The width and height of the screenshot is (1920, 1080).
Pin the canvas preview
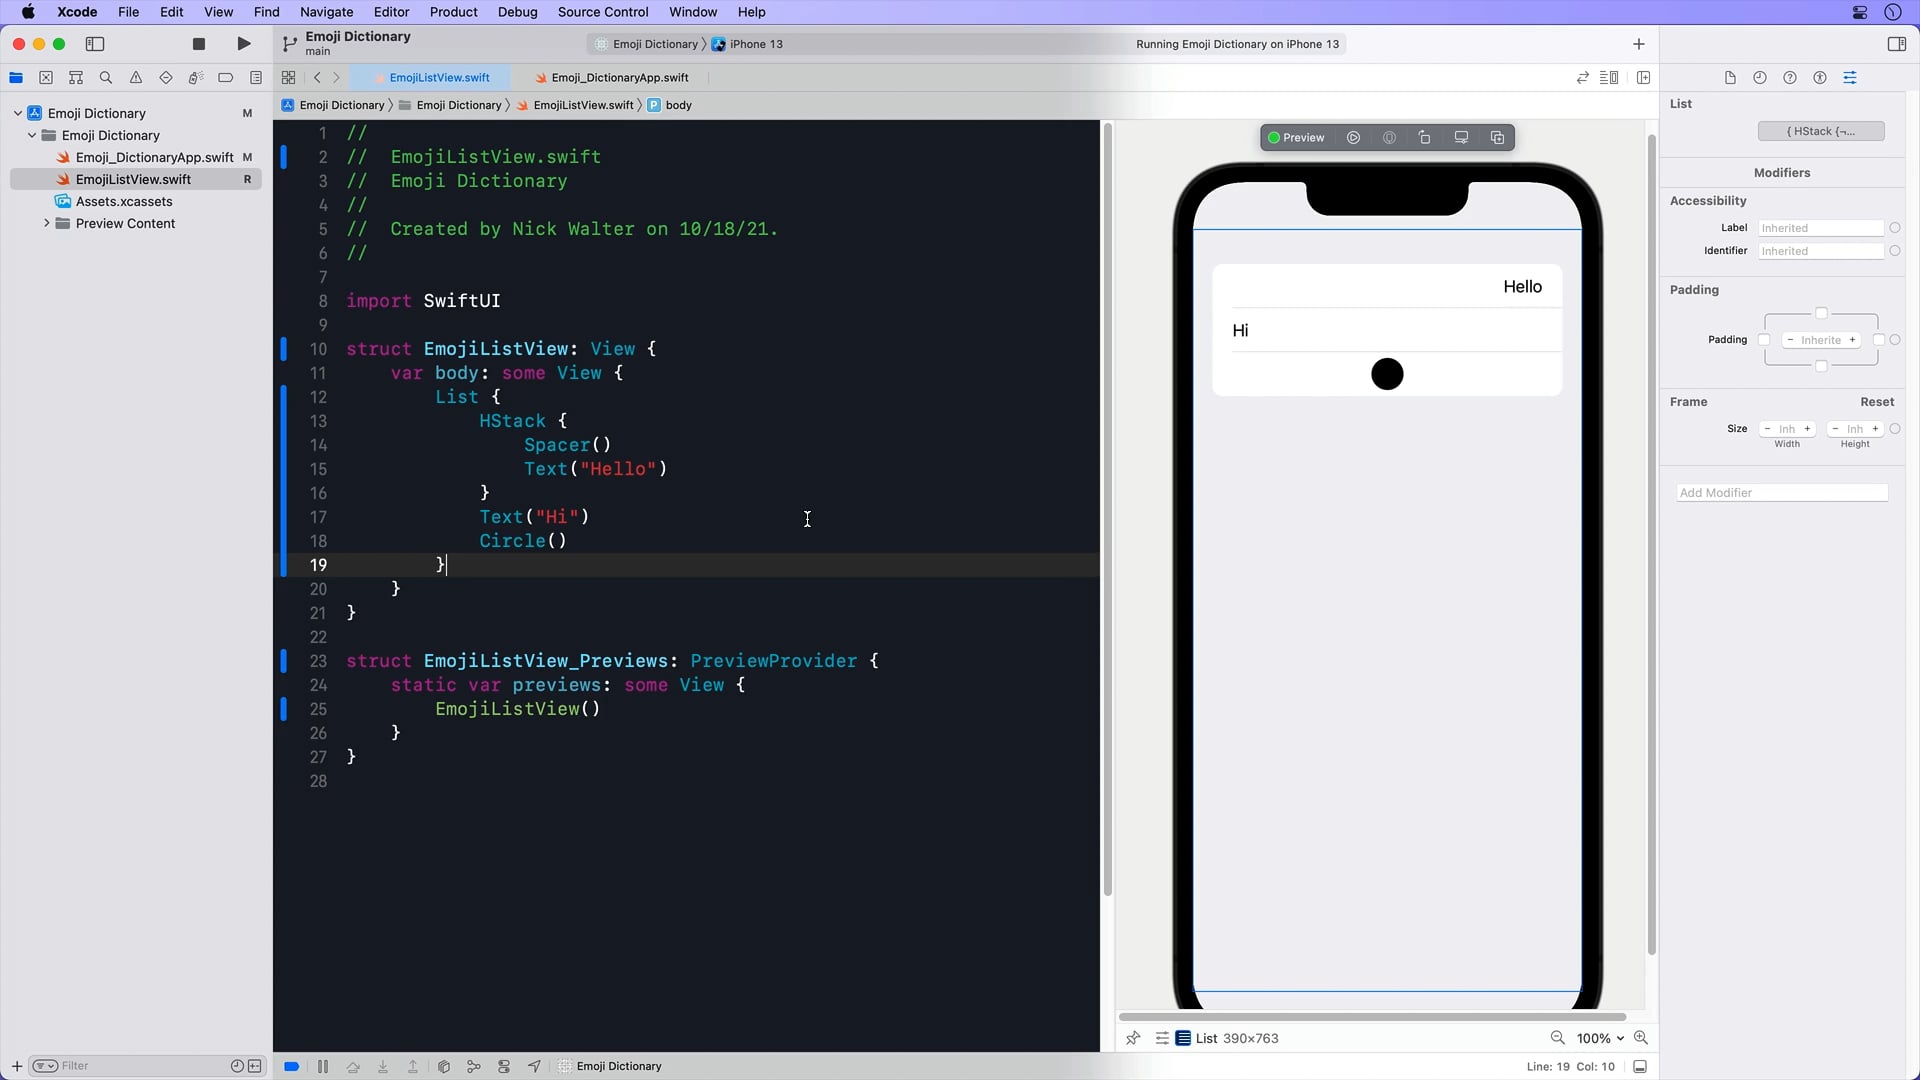[x=1133, y=1039]
